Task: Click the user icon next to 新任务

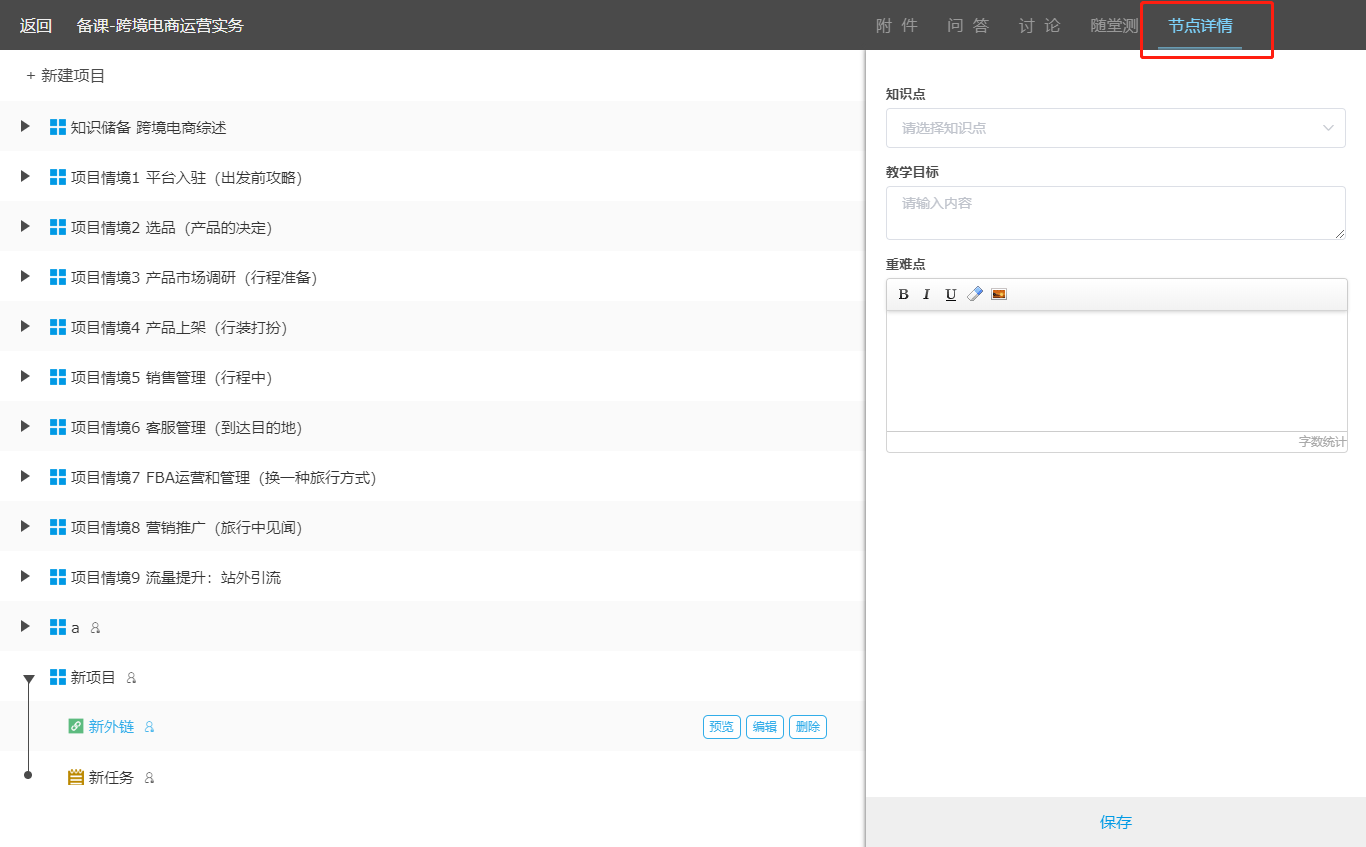Action: pyautogui.click(x=149, y=778)
